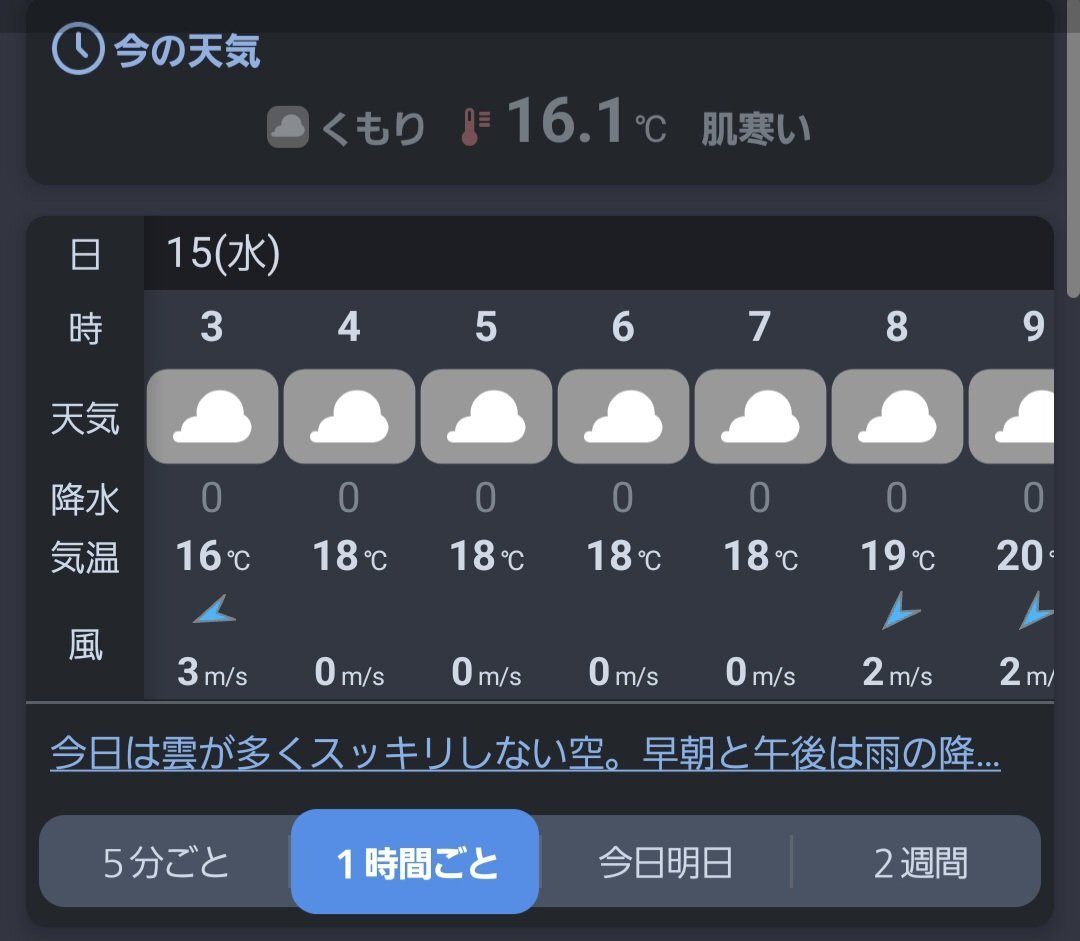This screenshot has height=941, width=1080.
Task: Tap the 15(水) date header
Action: click(223, 254)
